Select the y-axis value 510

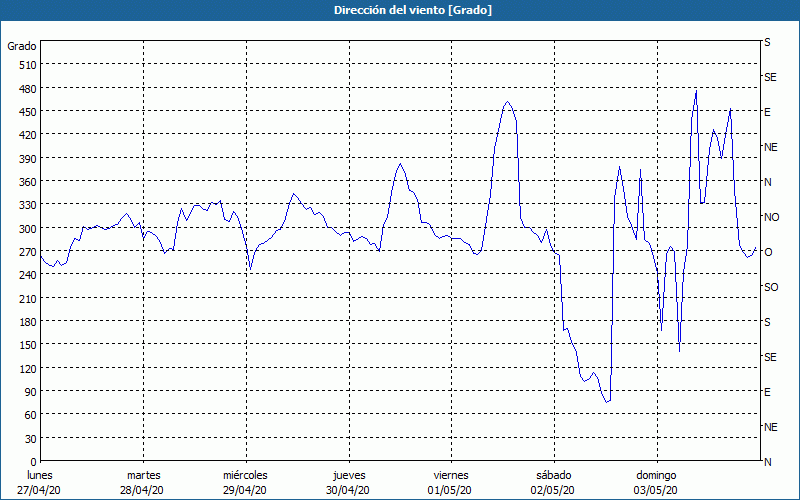[x=28, y=65]
